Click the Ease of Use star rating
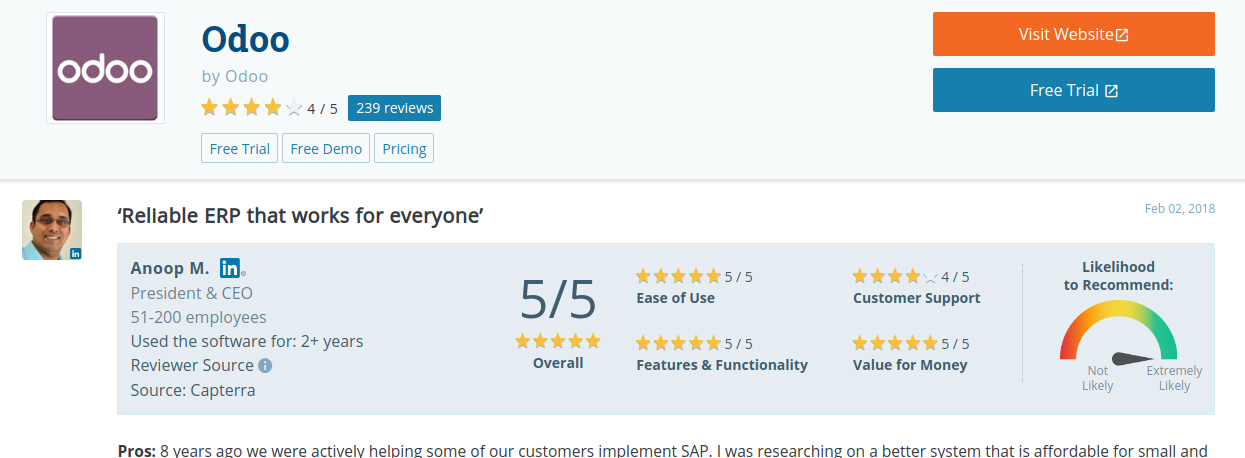1245x458 pixels. (x=678, y=276)
